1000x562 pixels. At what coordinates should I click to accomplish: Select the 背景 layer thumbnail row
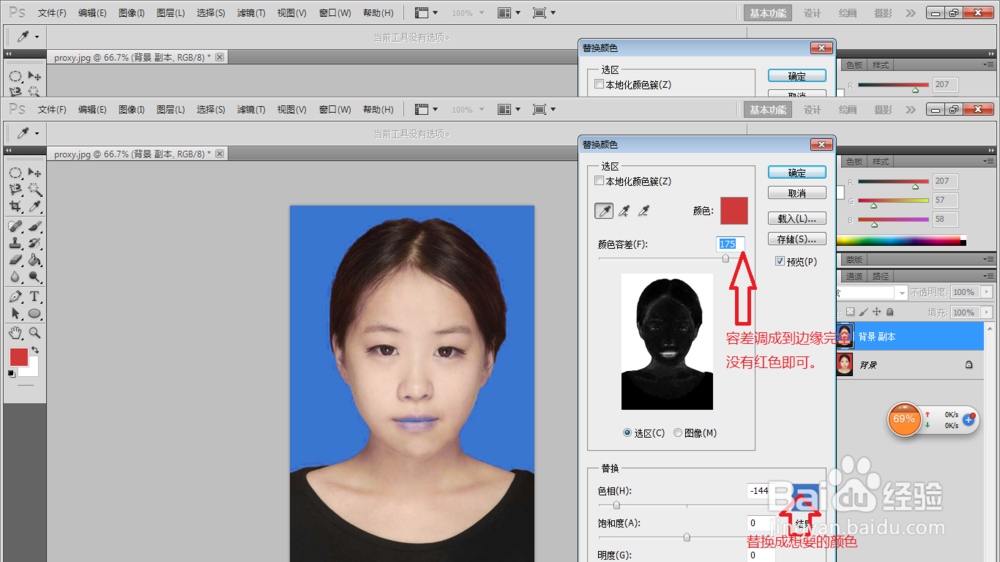coord(910,364)
